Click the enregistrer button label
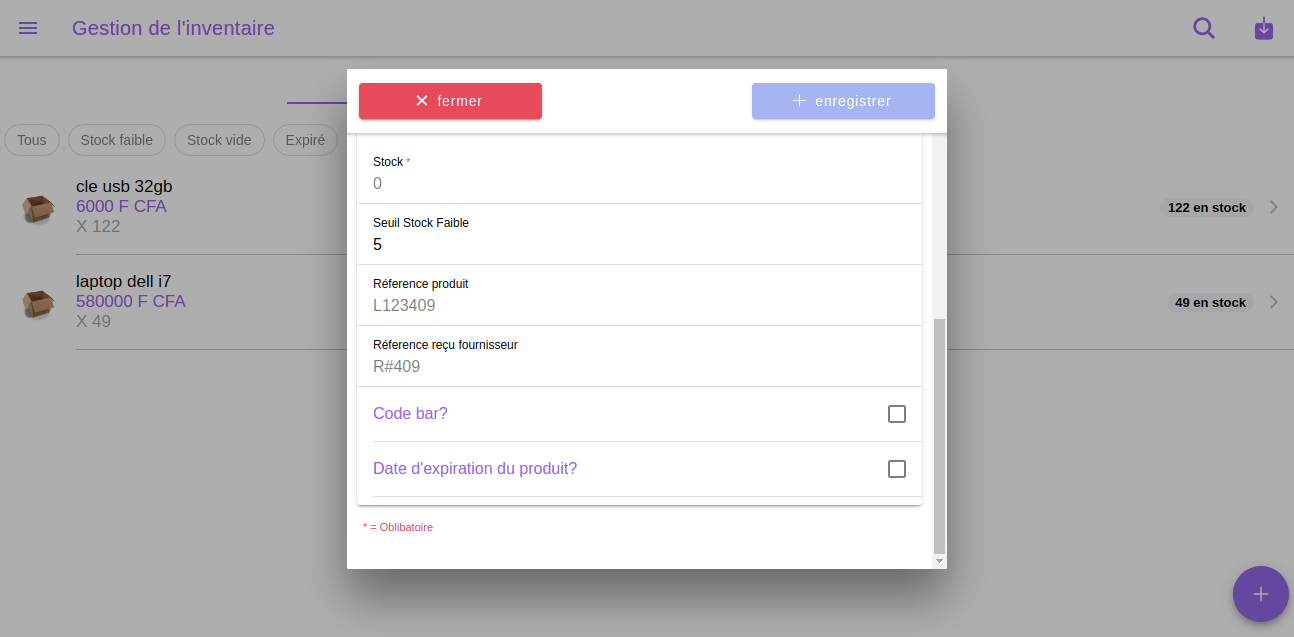Image resolution: width=1294 pixels, height=637 pixels. pyautogui.click(x=853, y=101)
